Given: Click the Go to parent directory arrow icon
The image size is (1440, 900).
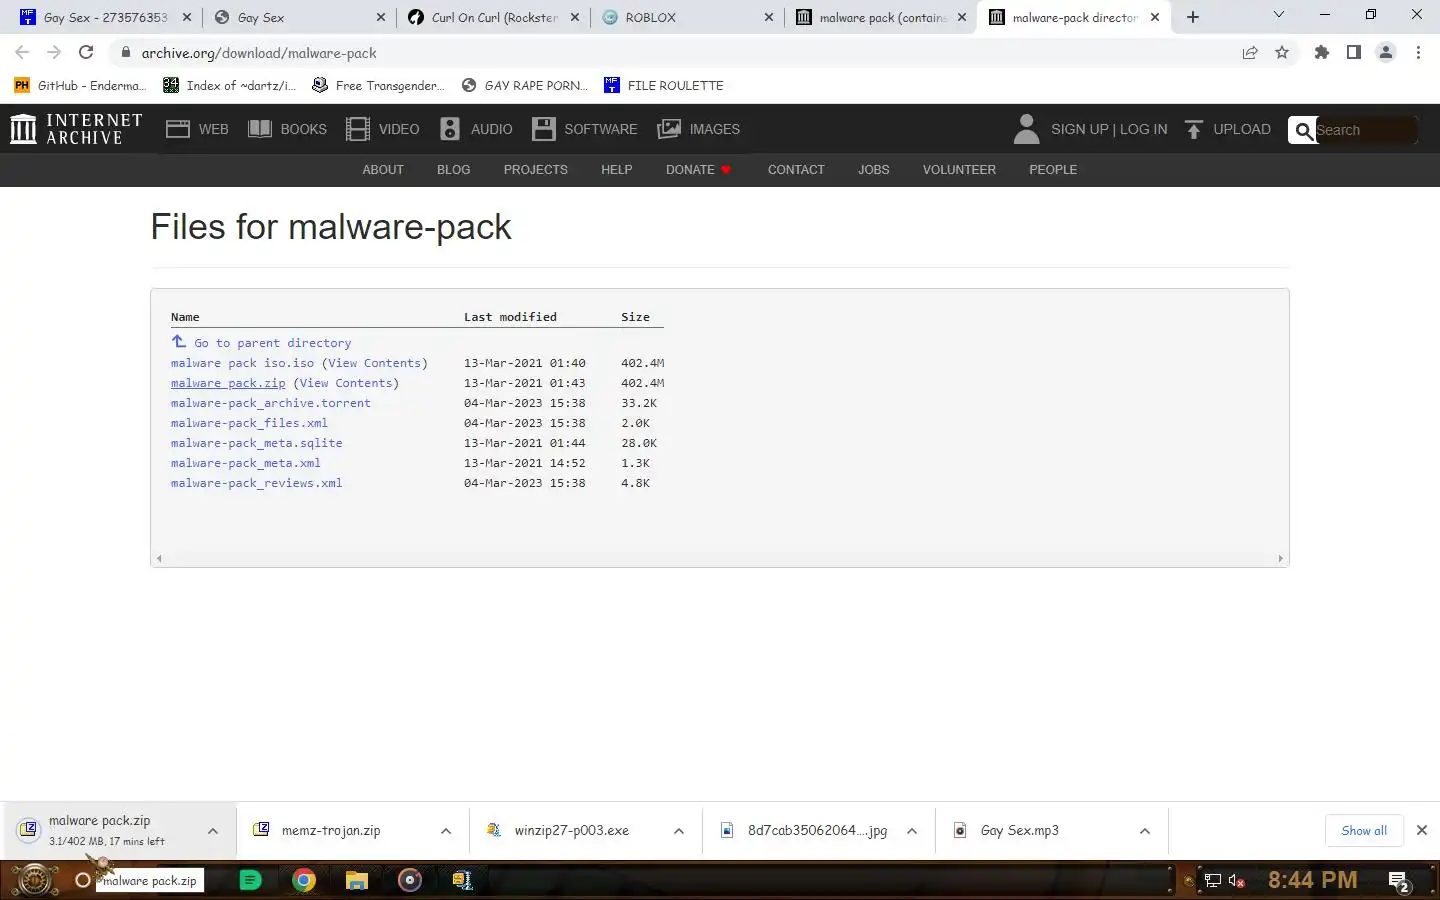Looking at the screenshot, I should tap(178, 342).
